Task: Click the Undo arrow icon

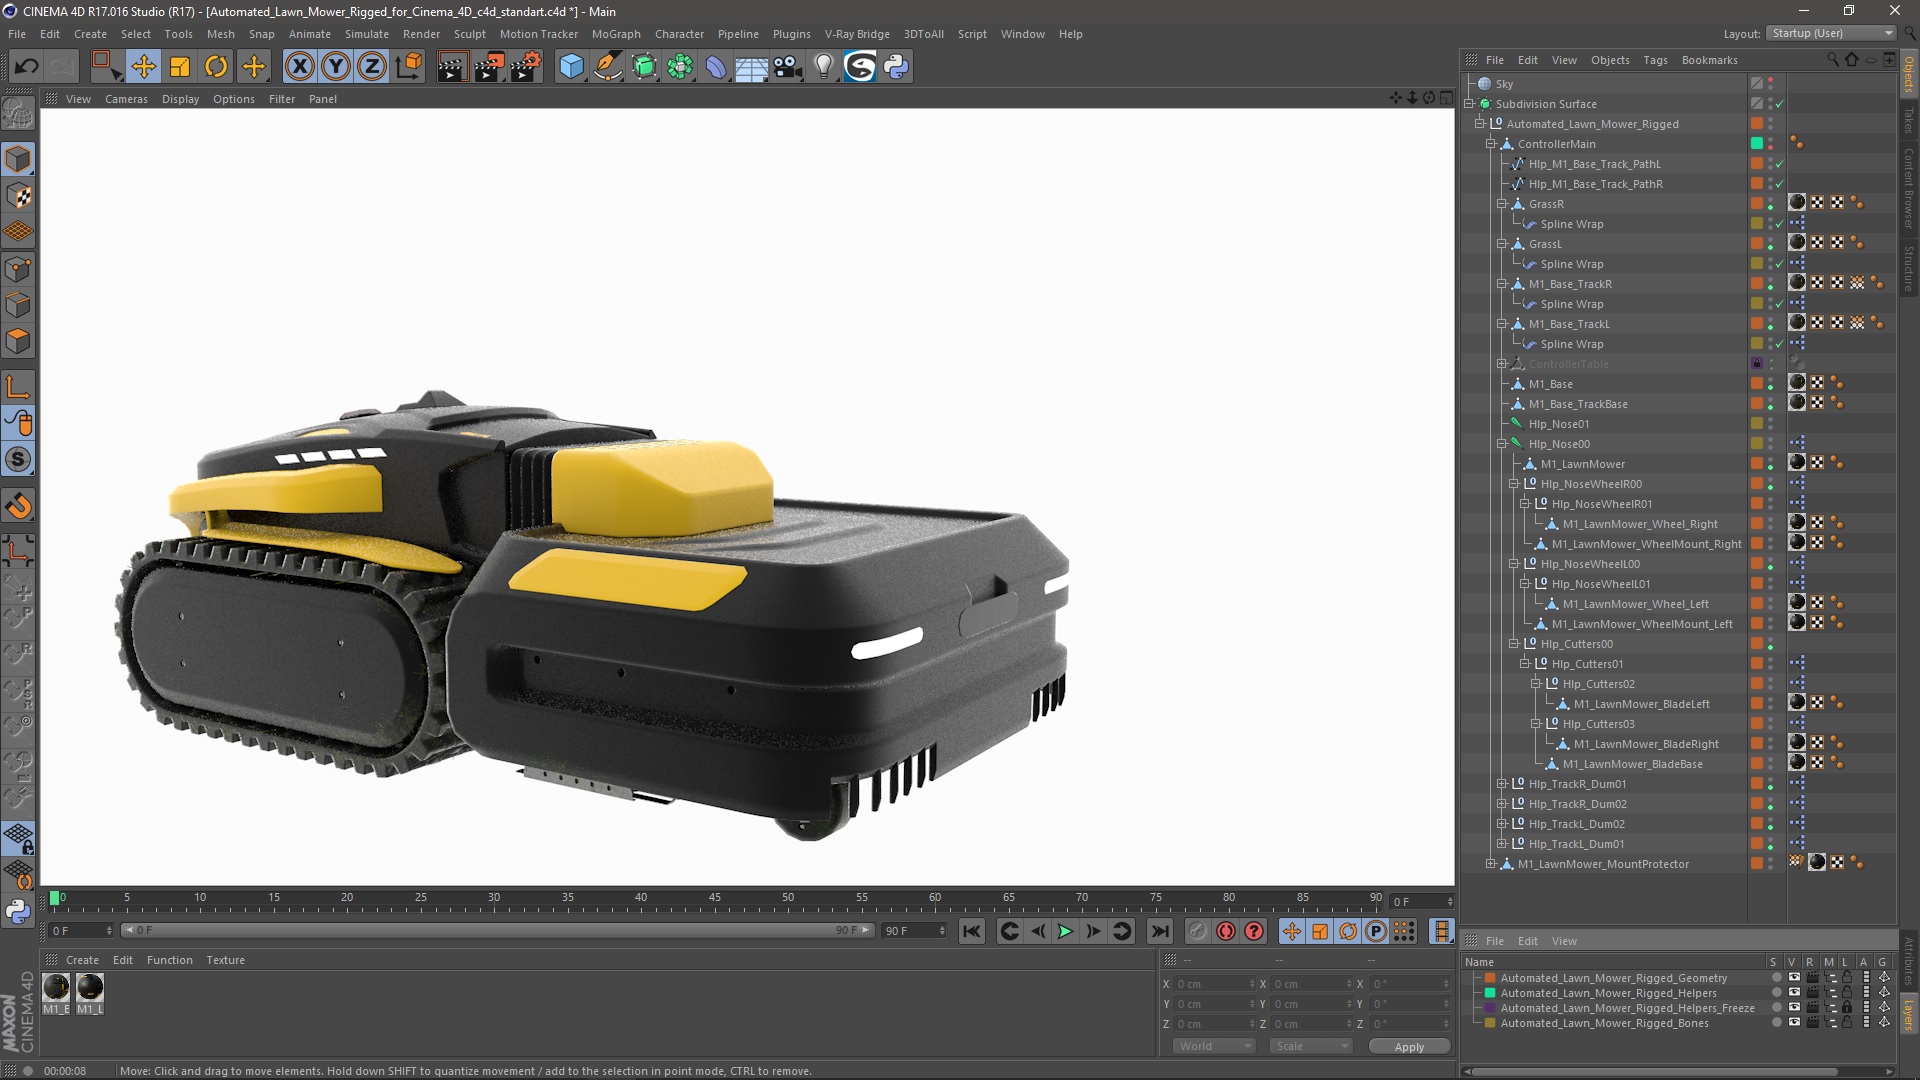Action: [x=27, y=67]
